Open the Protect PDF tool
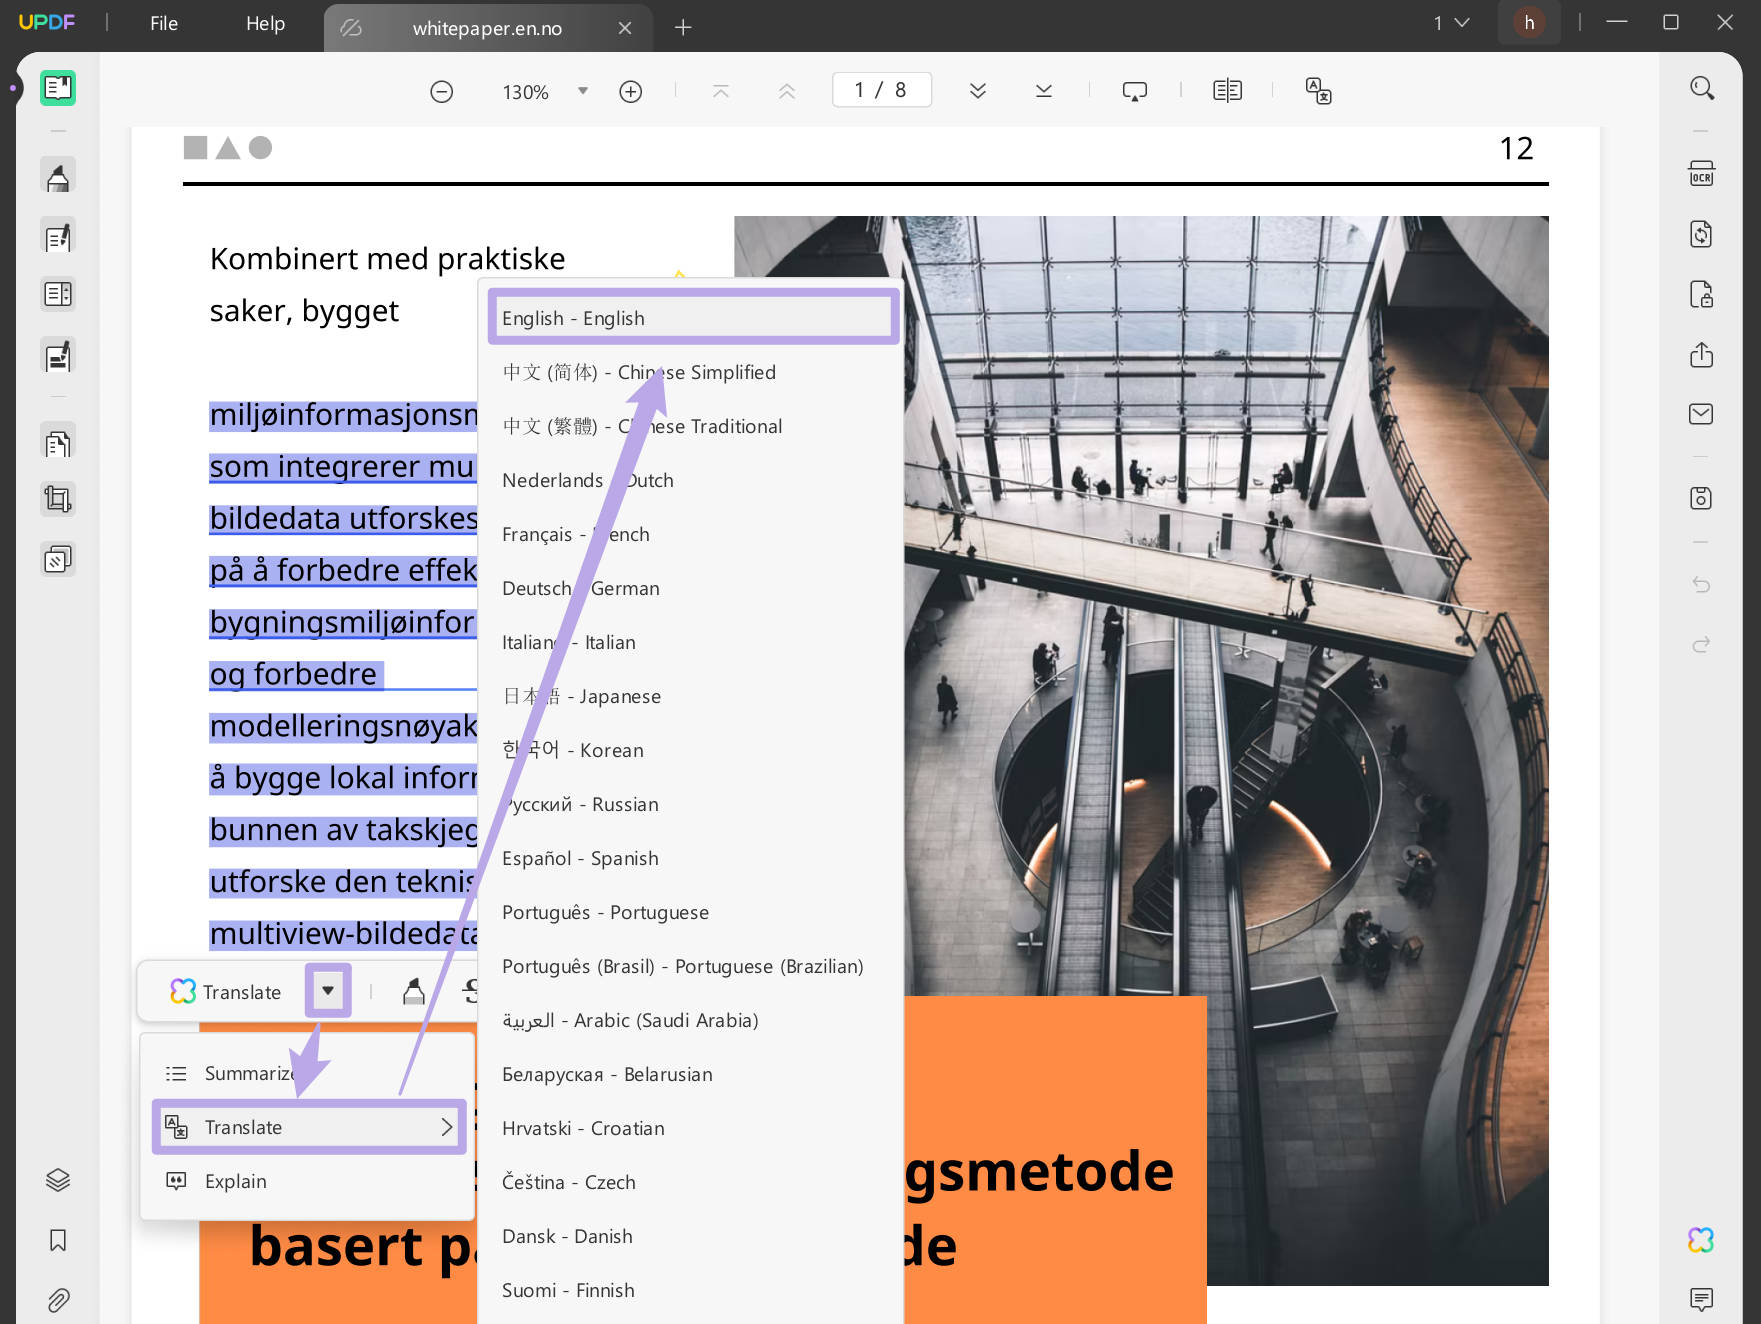The height and width of the screenshot is (1324, 1761). pos(1701,294)
